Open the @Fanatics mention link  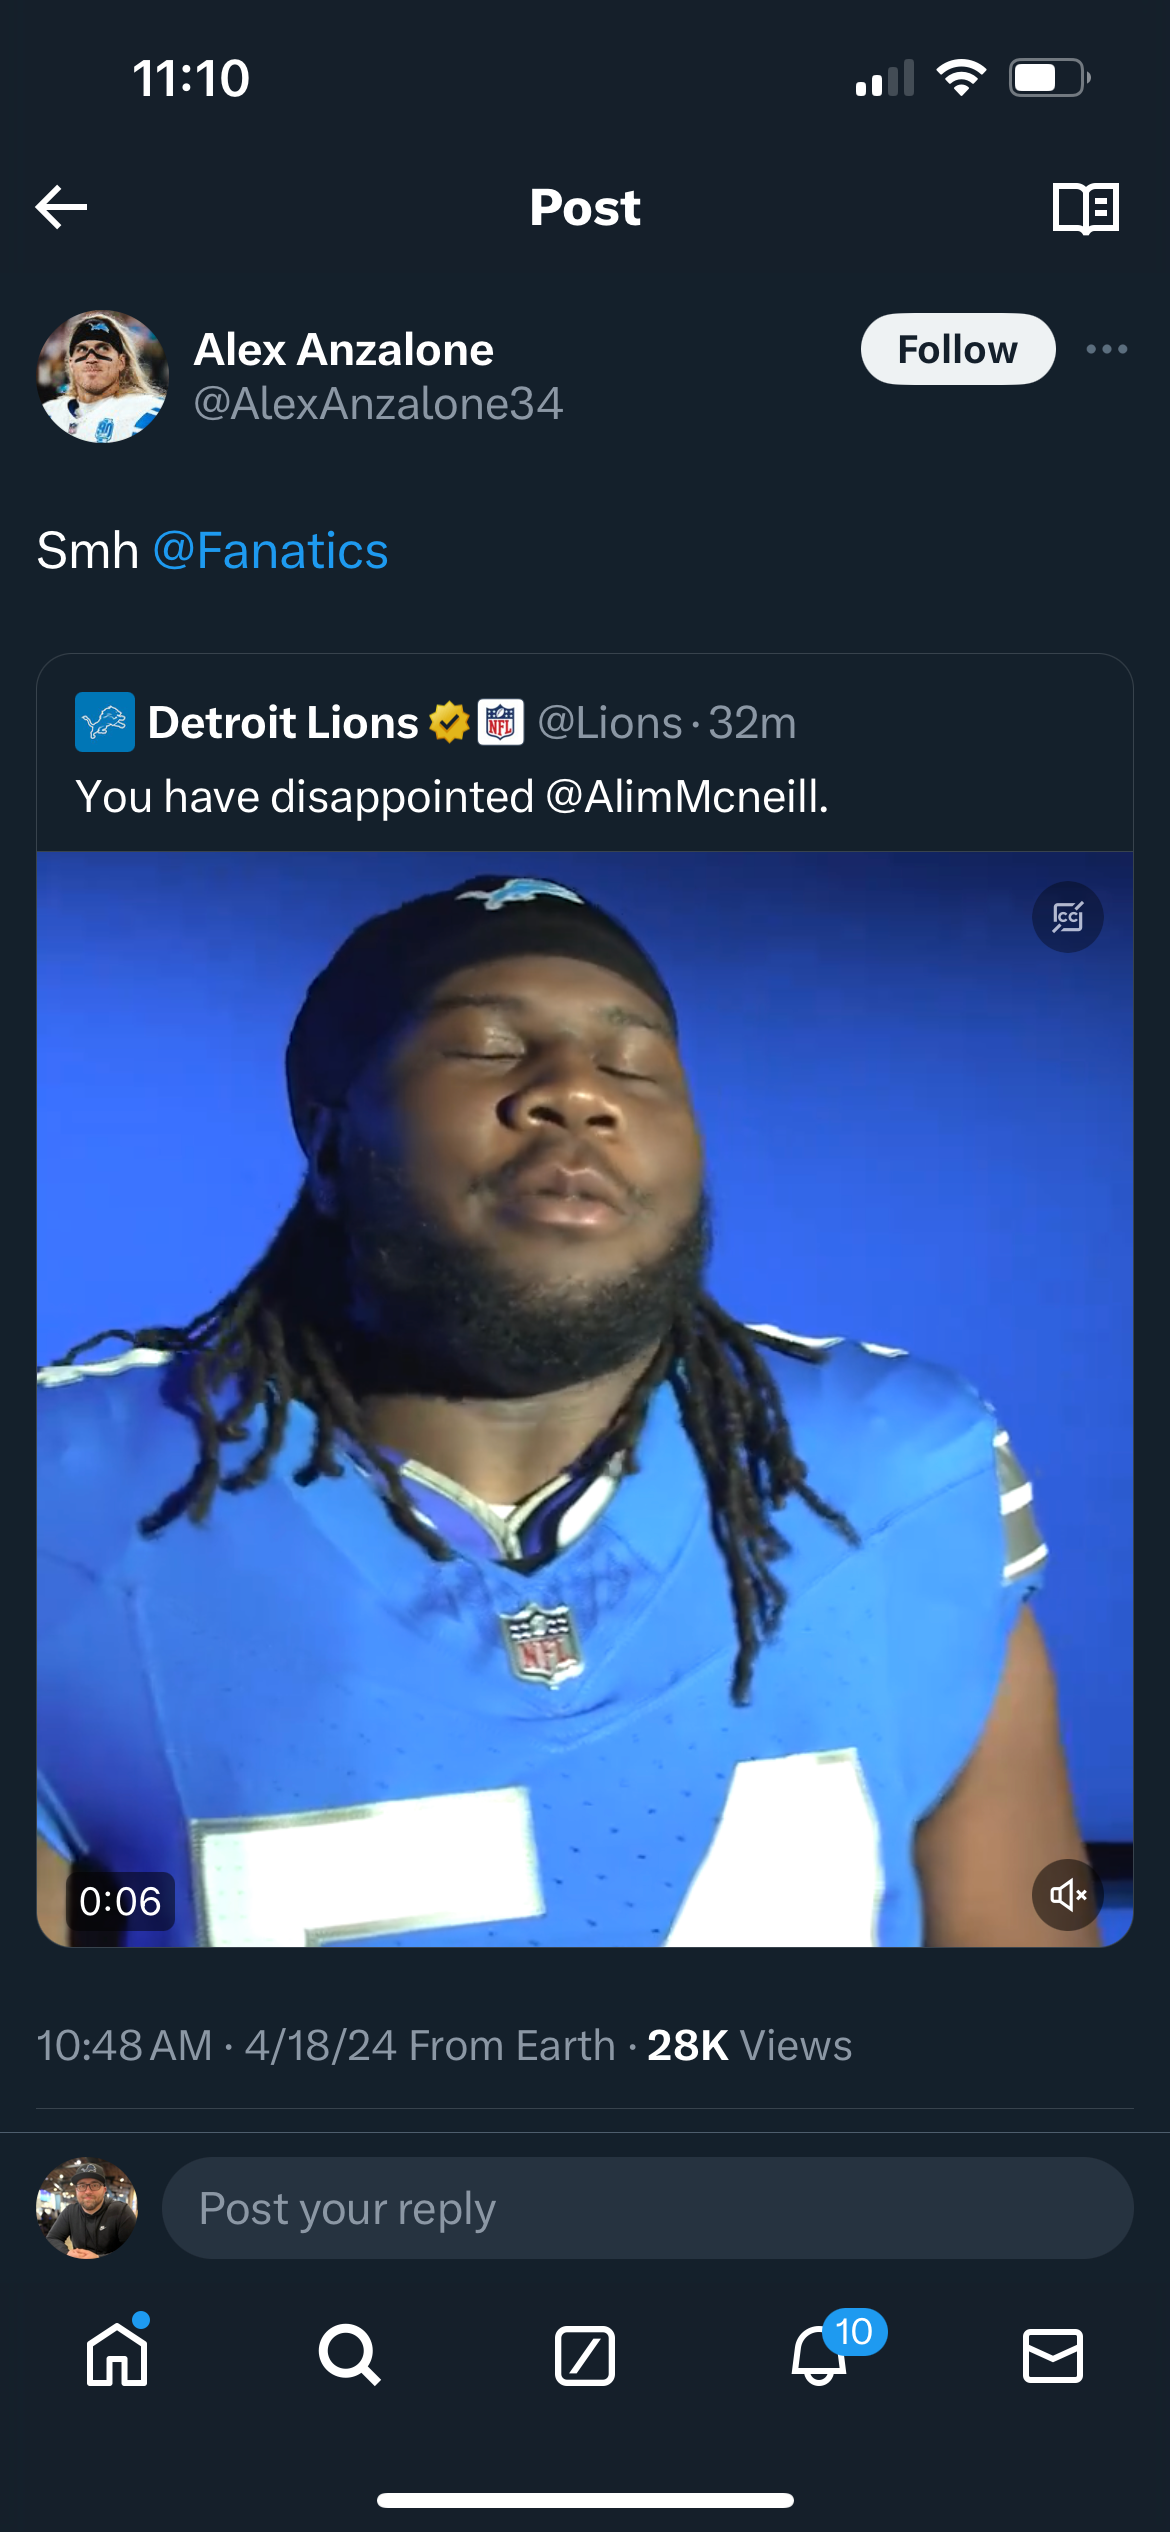tap(270, 551)
